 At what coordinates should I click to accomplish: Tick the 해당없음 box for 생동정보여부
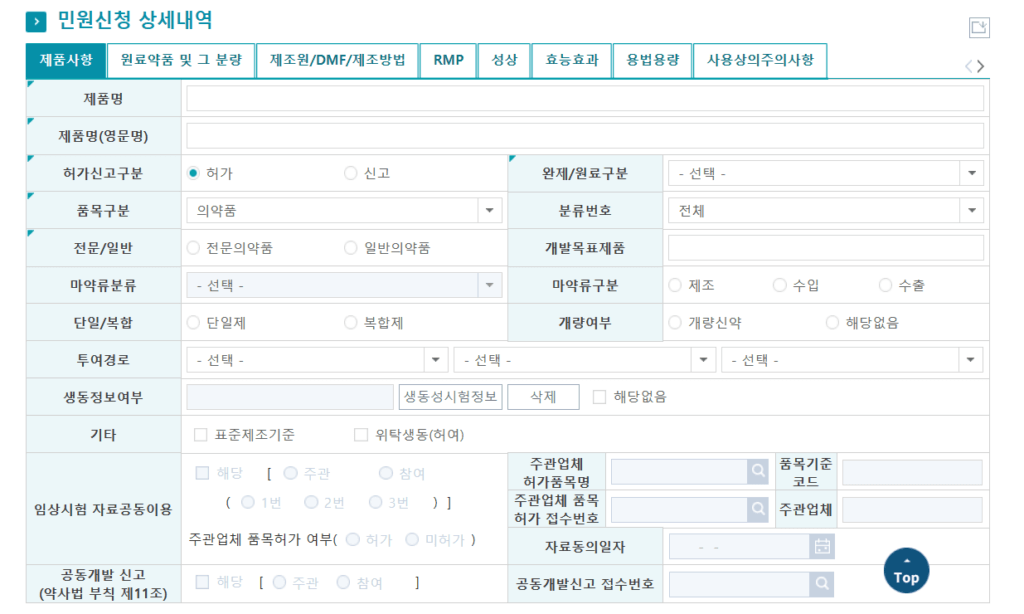[600, 397]
